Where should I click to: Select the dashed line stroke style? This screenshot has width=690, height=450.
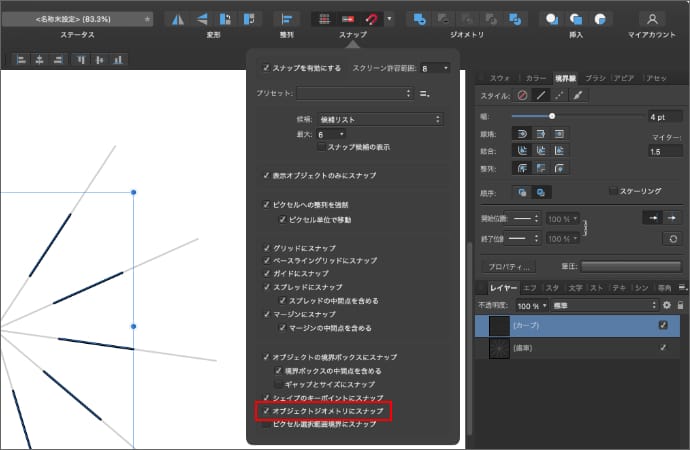[x=559, y=95]
